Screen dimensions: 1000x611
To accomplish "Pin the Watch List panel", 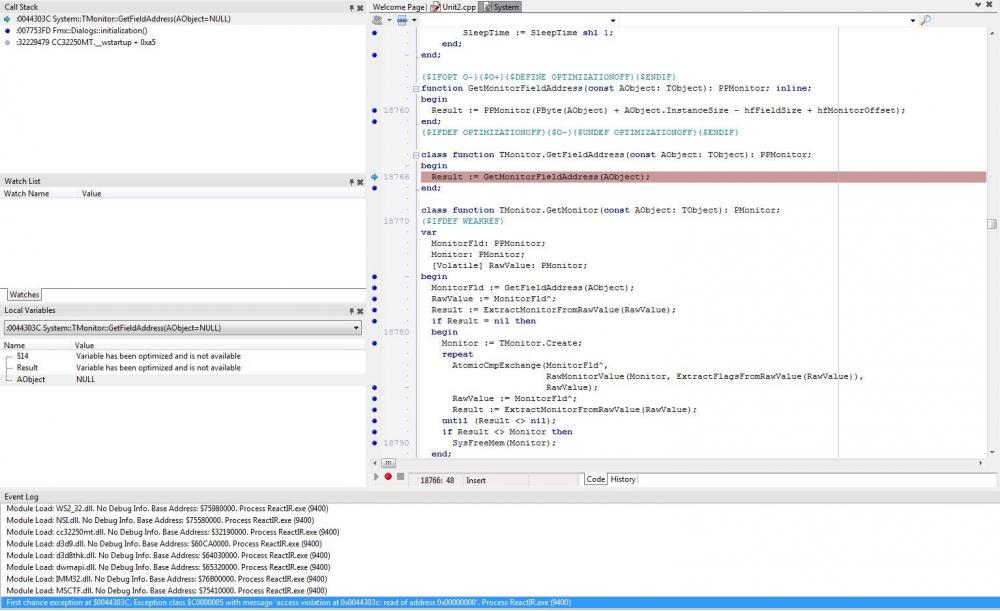I will (x=351, y=182).
